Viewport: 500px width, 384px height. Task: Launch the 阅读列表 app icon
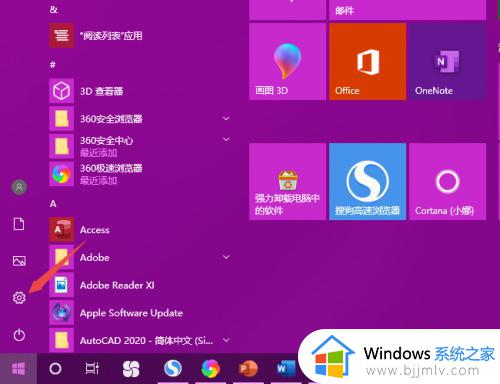coord(62,35)
